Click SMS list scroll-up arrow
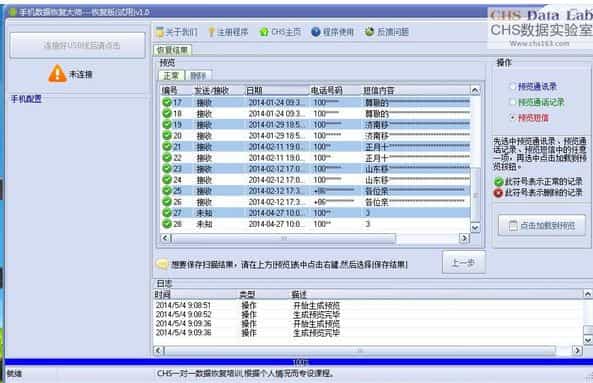The height and width of the screenshot is (383, 593). [475, 90]
